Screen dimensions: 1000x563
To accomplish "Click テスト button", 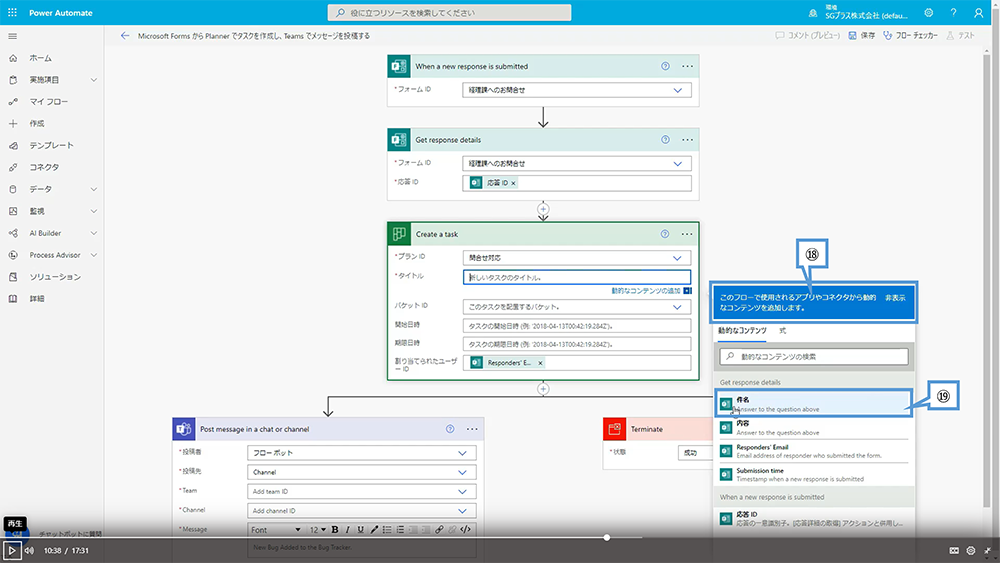I will pyautogui.click(x=960, y=36).
